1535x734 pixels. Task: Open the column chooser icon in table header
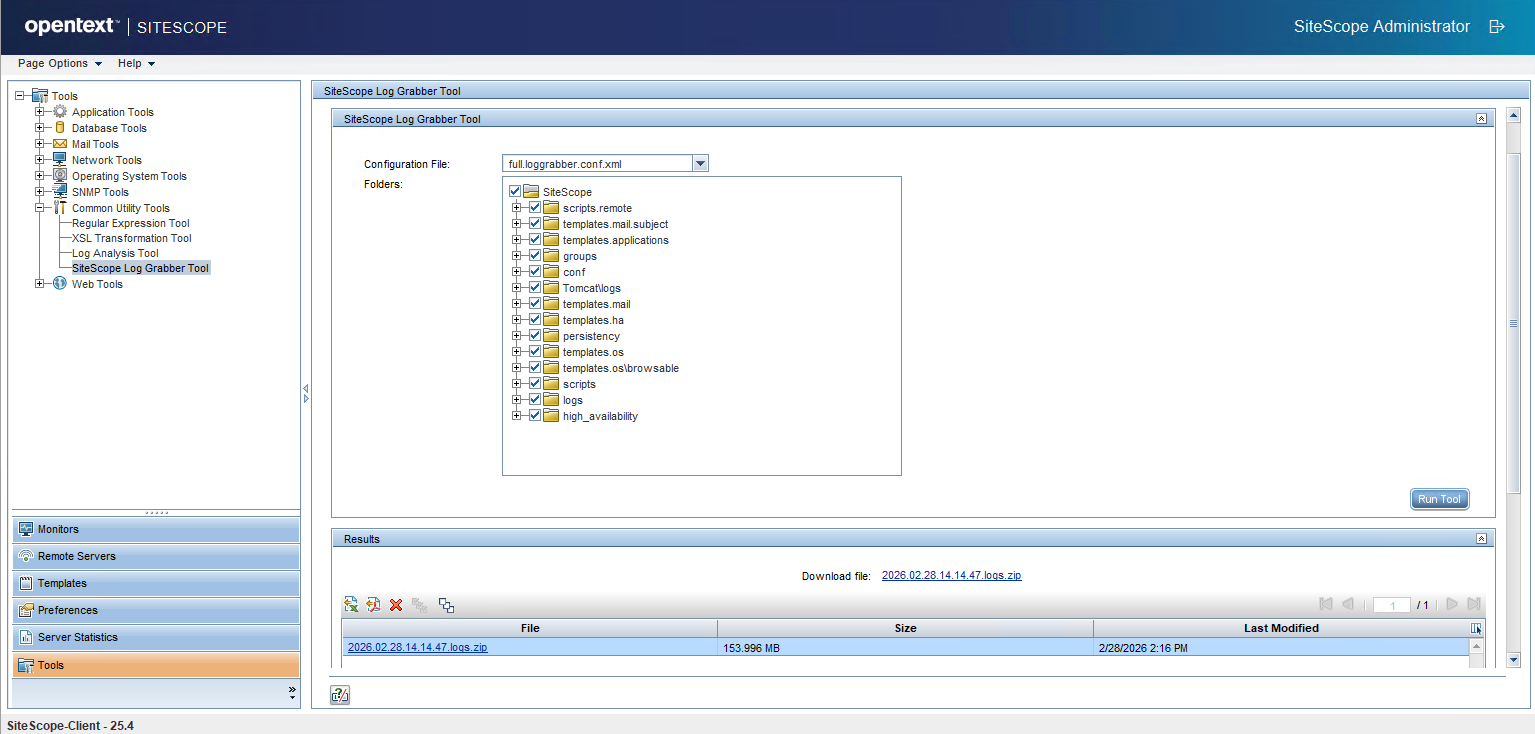1476,628
